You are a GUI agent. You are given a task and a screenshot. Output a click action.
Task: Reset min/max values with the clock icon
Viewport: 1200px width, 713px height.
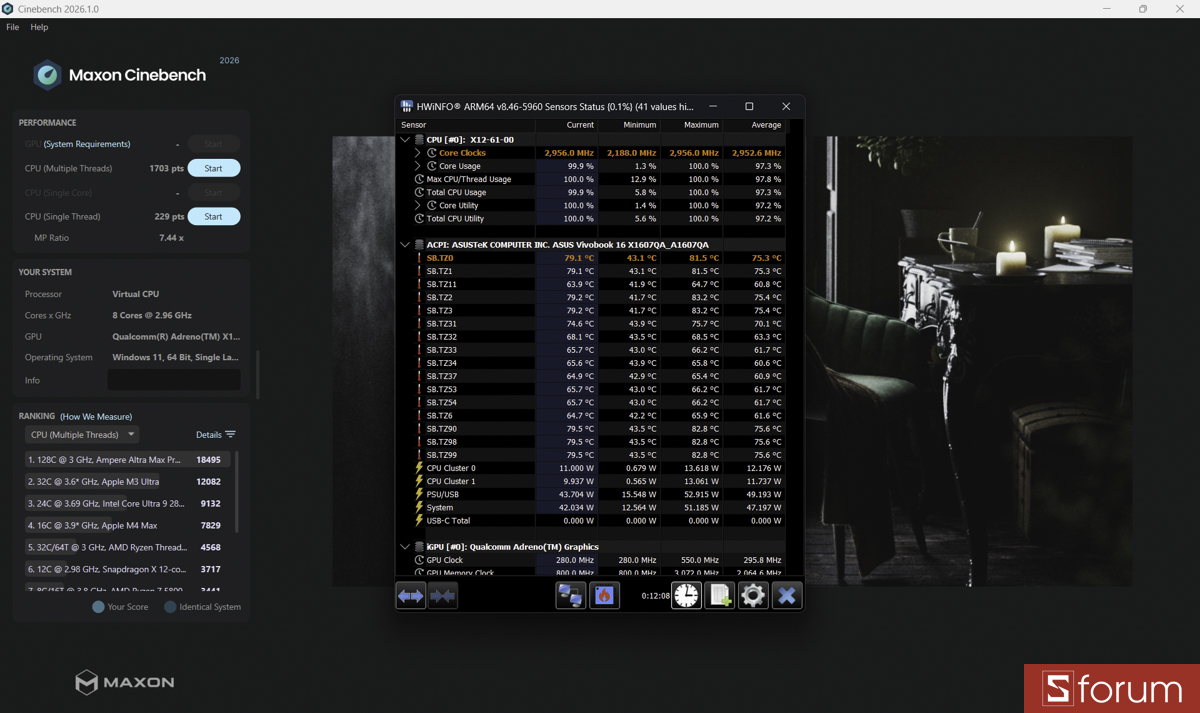[686, 595]
